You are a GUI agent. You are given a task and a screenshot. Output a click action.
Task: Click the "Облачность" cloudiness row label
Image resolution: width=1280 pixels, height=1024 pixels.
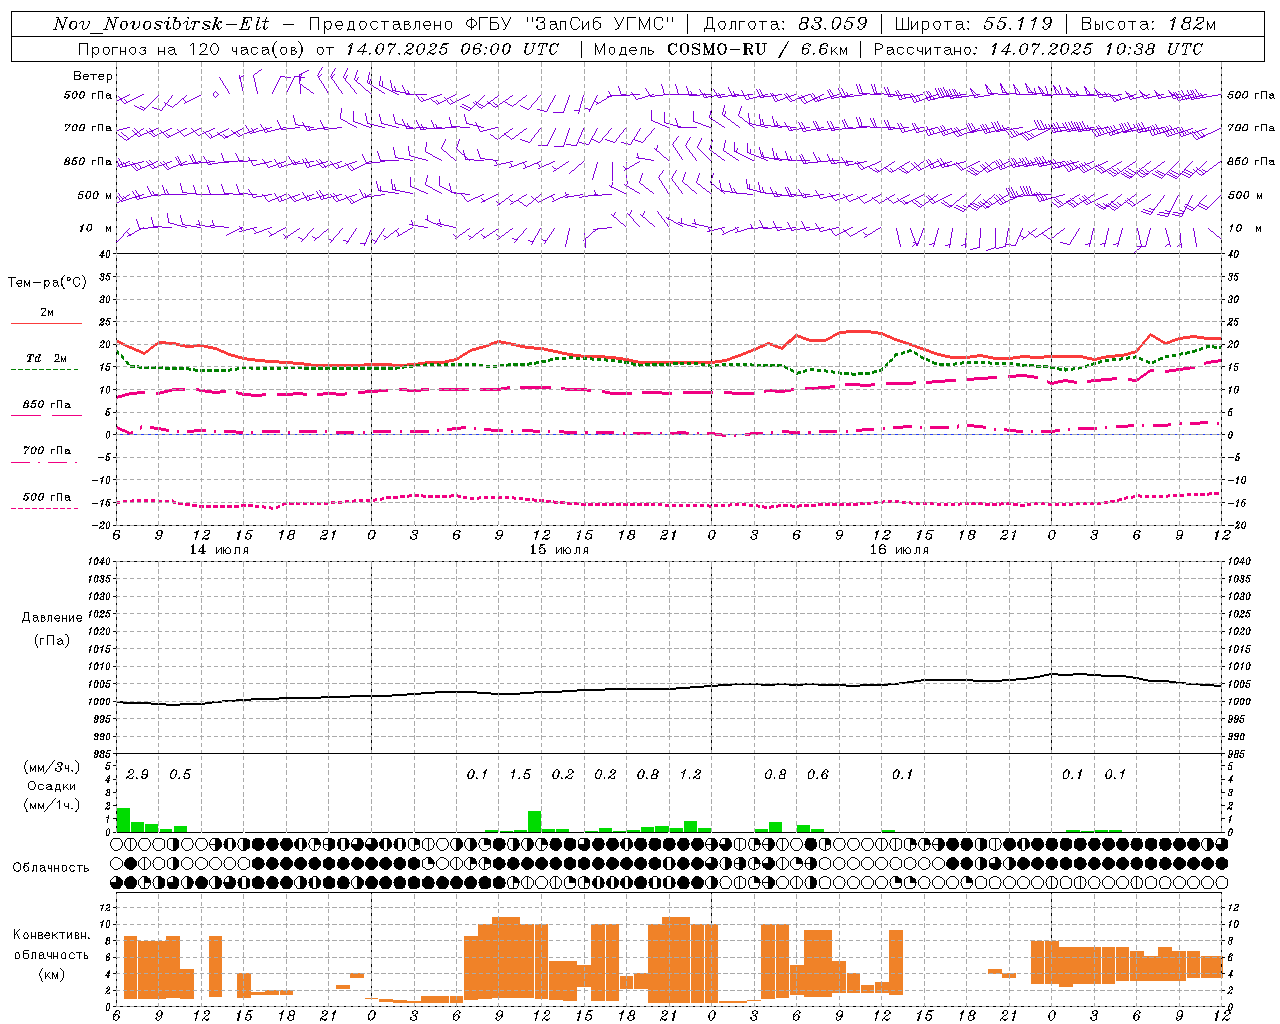(x=51, y=868)
